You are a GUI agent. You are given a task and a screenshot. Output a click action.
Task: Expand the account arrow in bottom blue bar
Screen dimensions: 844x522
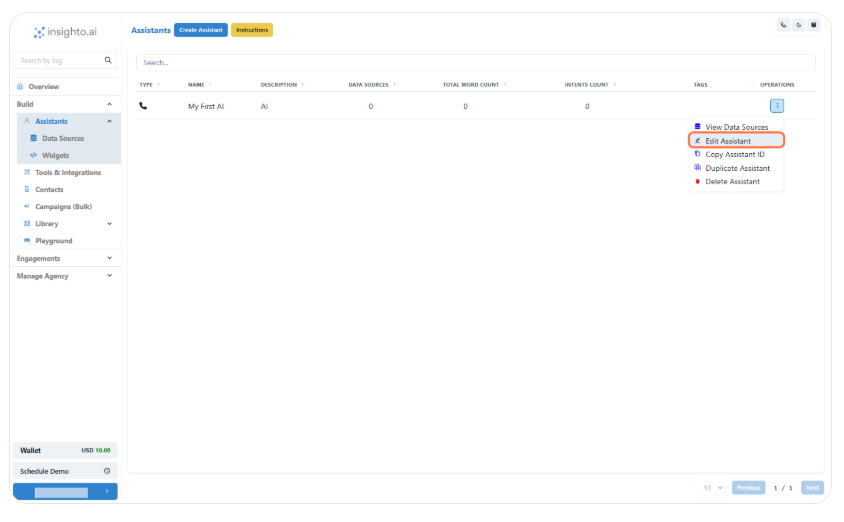107,491
